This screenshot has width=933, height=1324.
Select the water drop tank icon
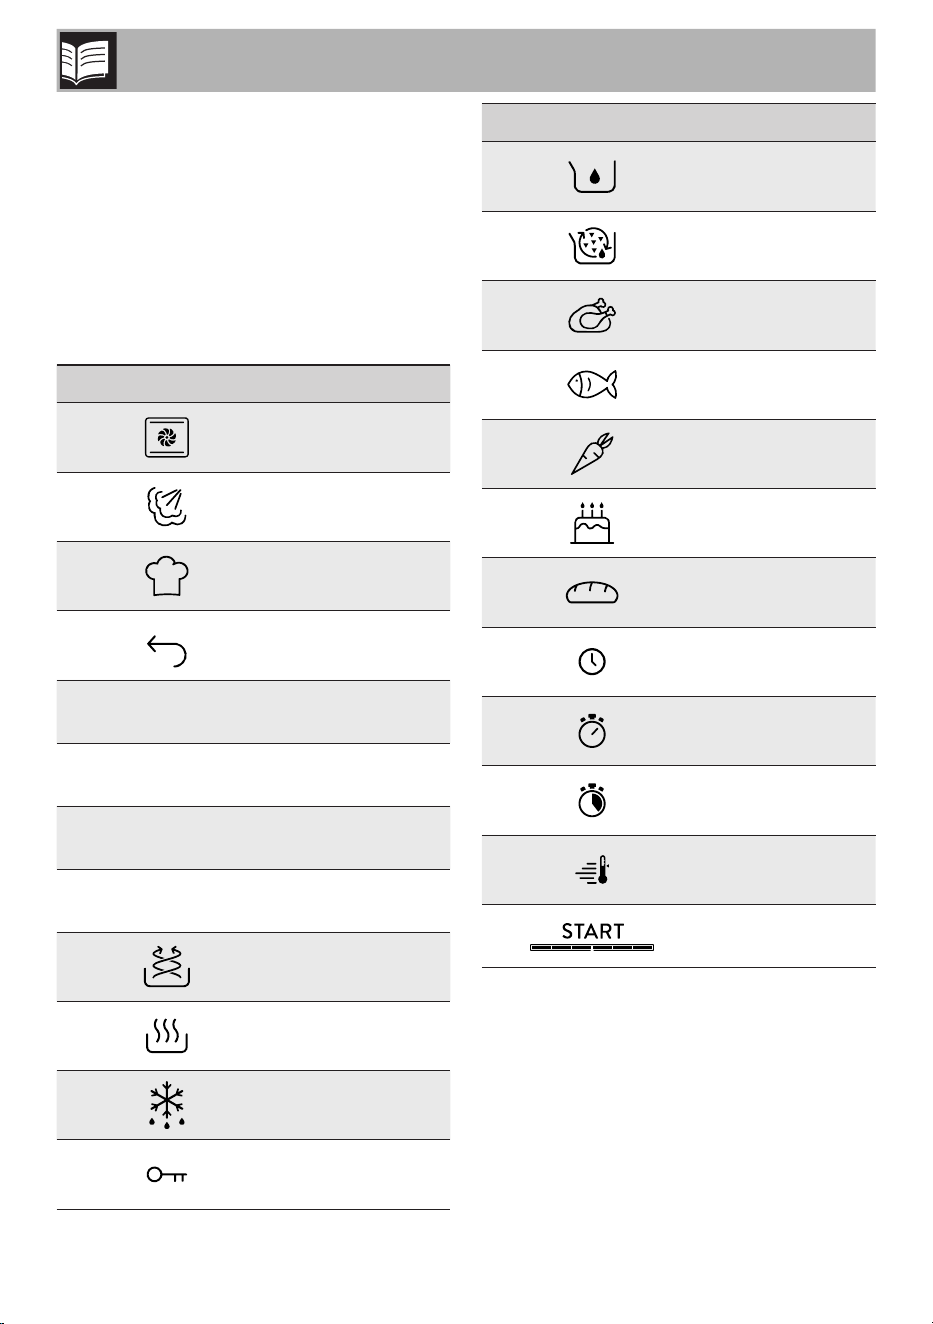tap(593, 177)
